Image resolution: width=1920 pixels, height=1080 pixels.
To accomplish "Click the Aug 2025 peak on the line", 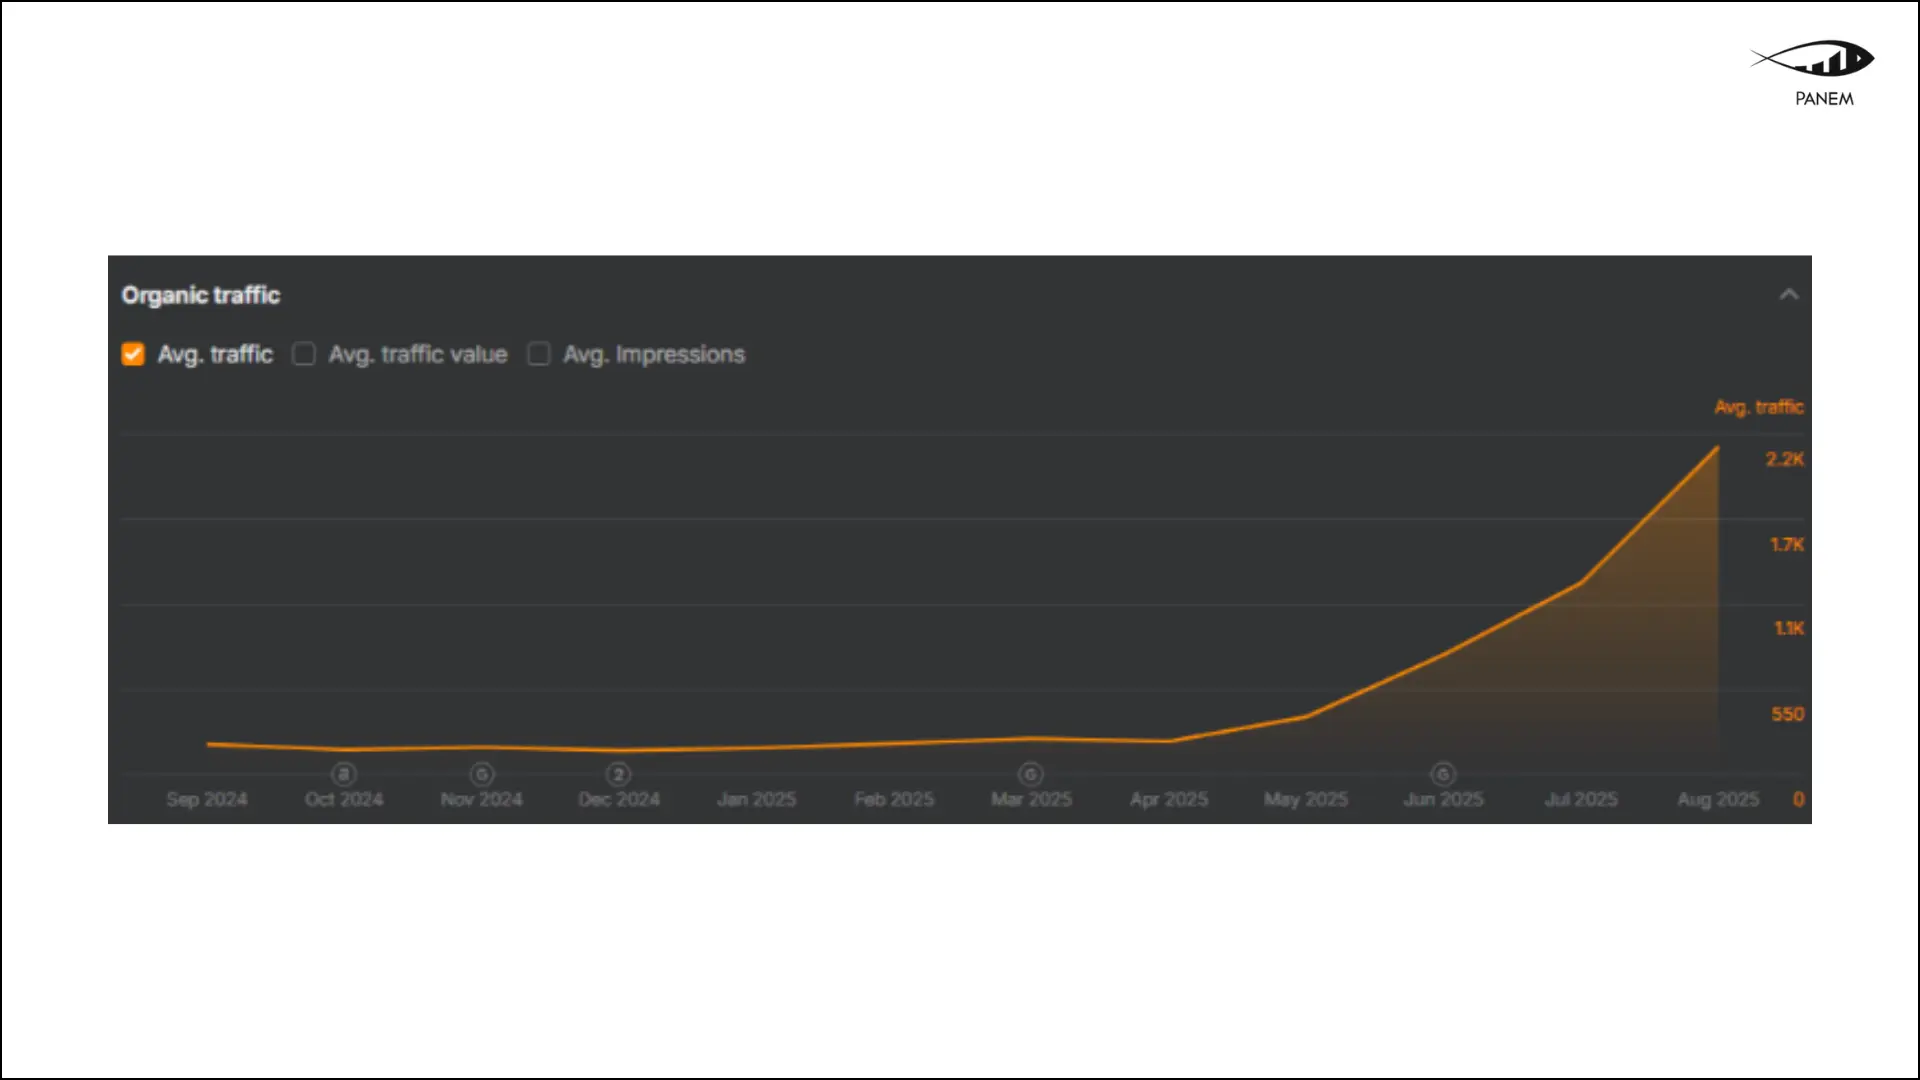I will coord(1717,448).
